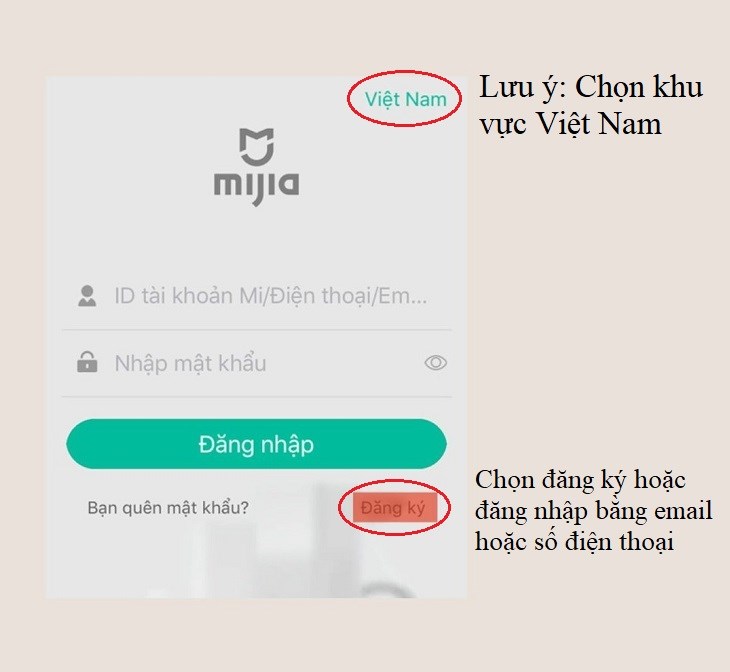Click the mijia wordmark under the logo
This screenshot has height=672, width=730.
257,189
